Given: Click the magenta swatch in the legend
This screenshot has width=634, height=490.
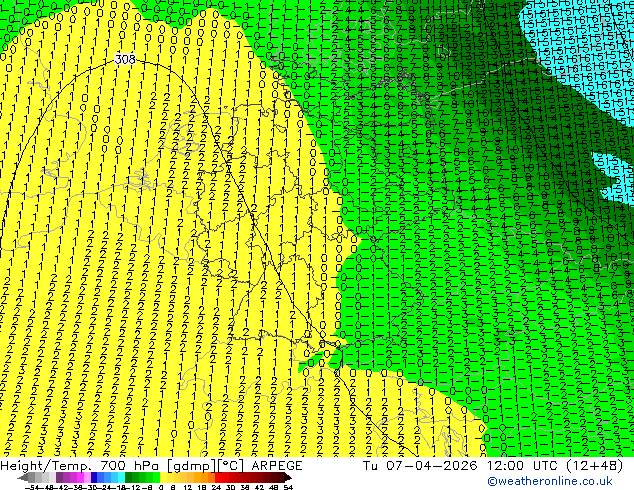Looking at the screenshot, I should 80,477.
